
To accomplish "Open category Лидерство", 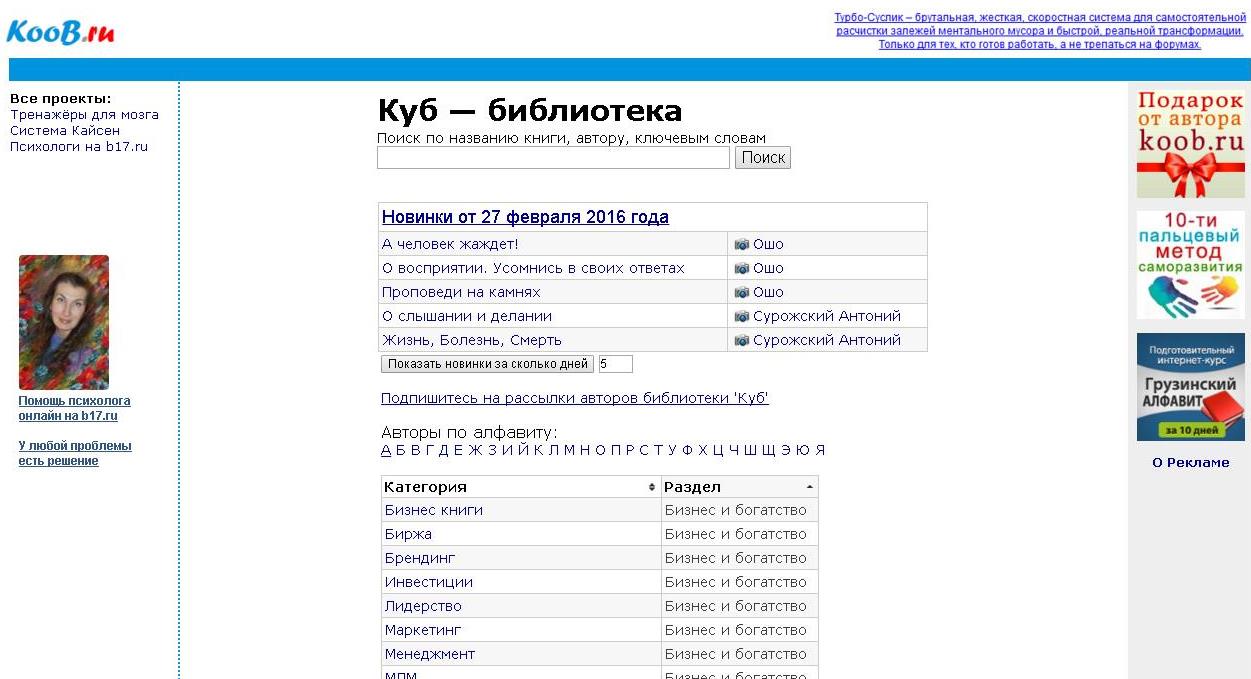I will point(423,606).
